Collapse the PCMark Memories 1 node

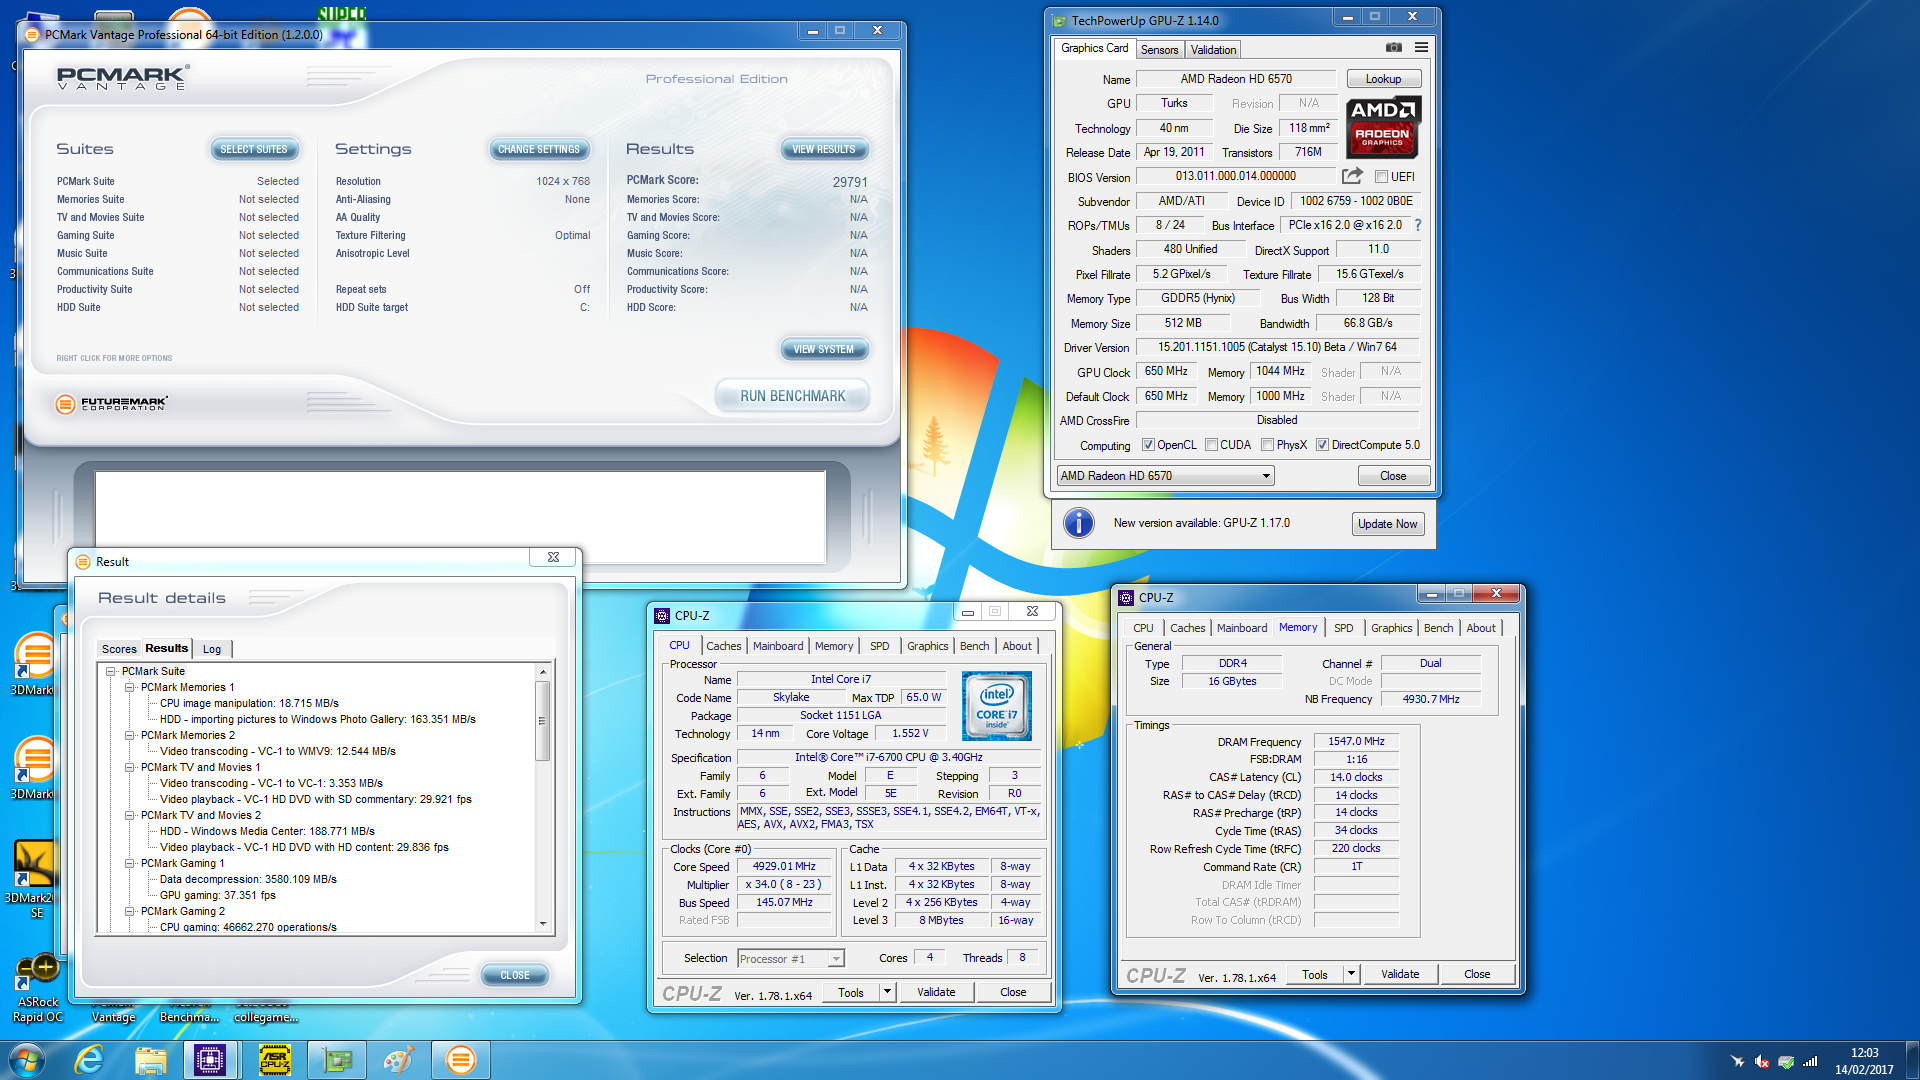coord(129,688)
